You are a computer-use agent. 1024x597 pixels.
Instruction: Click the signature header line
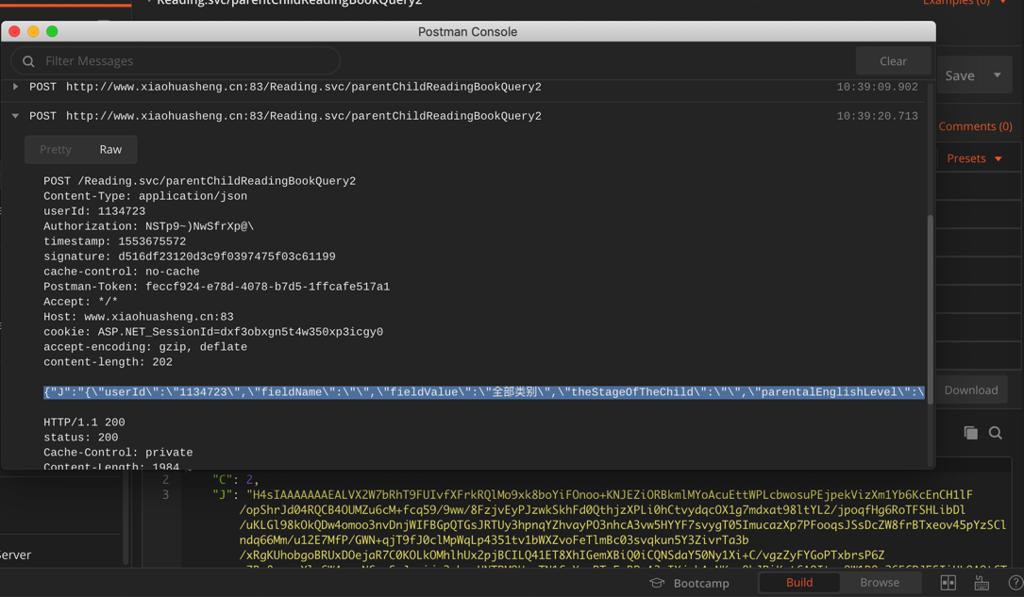coord(189,256)
